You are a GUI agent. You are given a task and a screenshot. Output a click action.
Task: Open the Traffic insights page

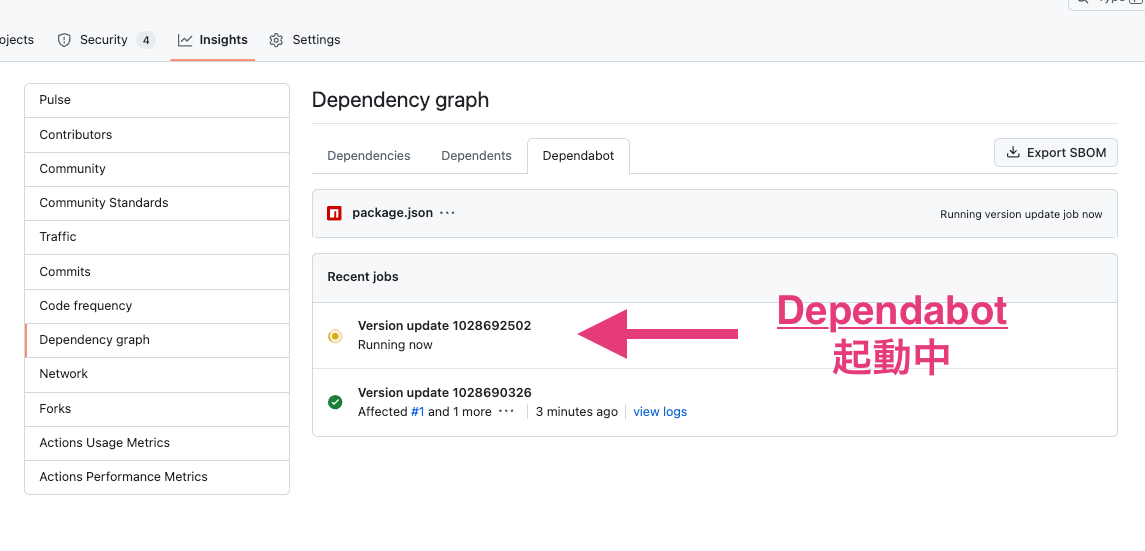[157, 237]
